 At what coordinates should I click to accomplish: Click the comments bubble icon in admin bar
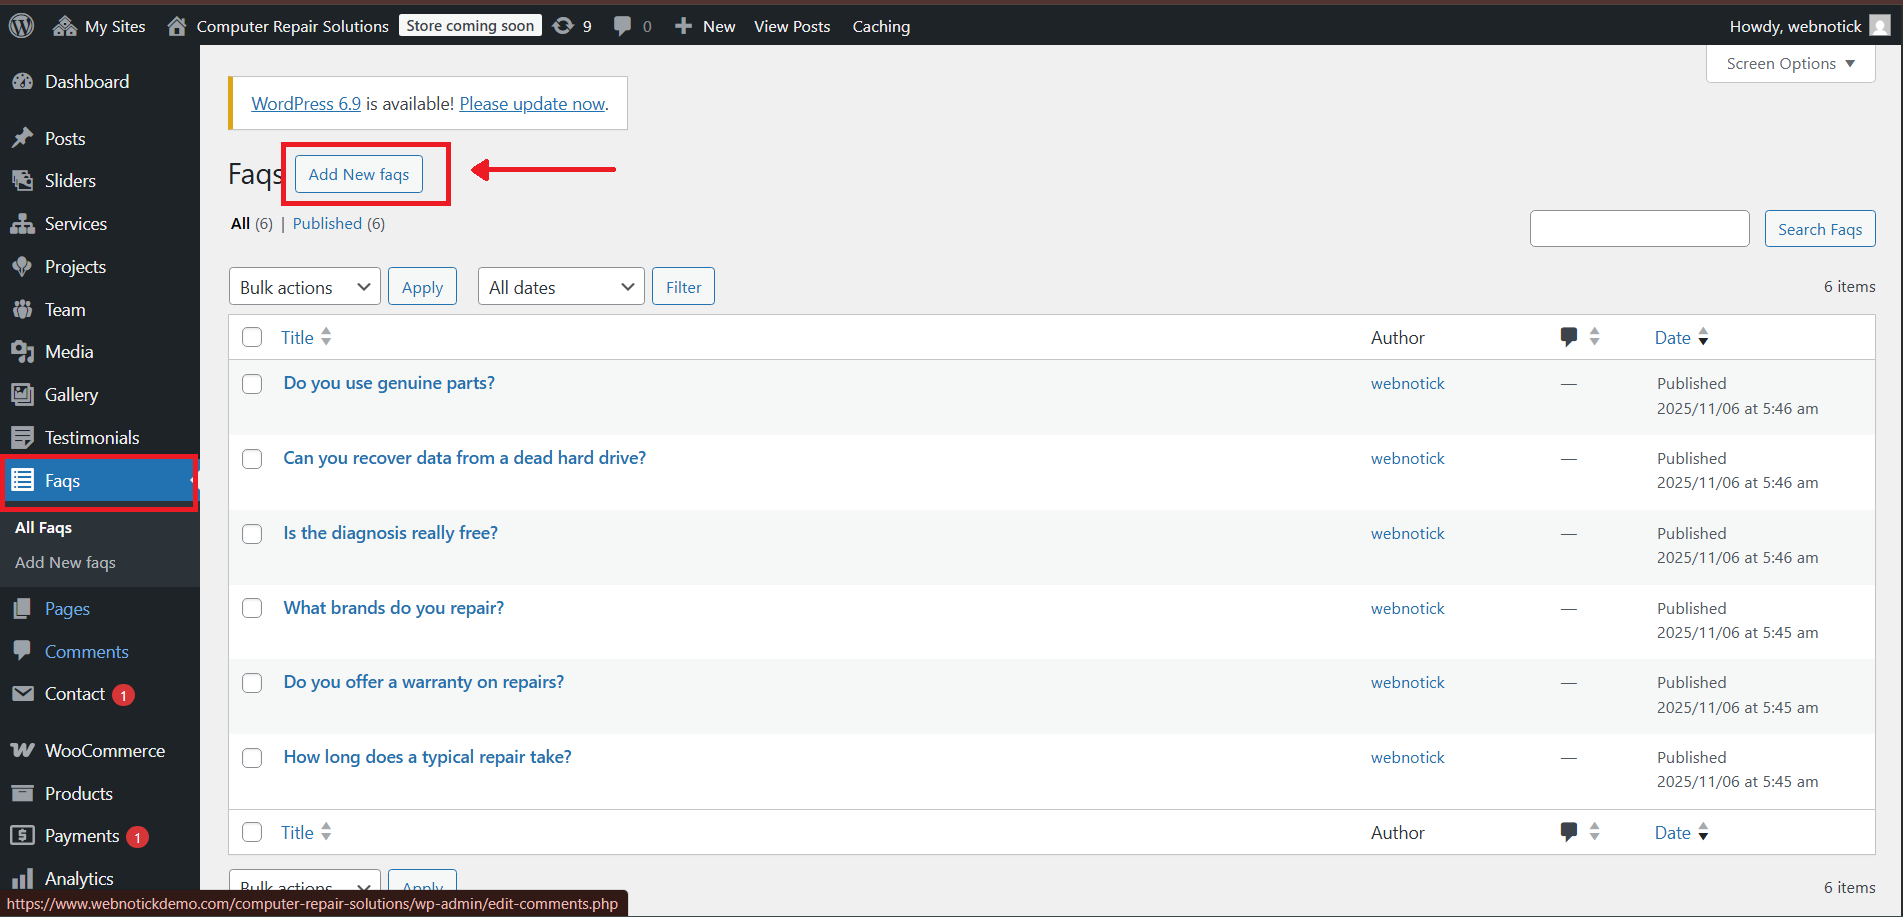coord(623,26)
